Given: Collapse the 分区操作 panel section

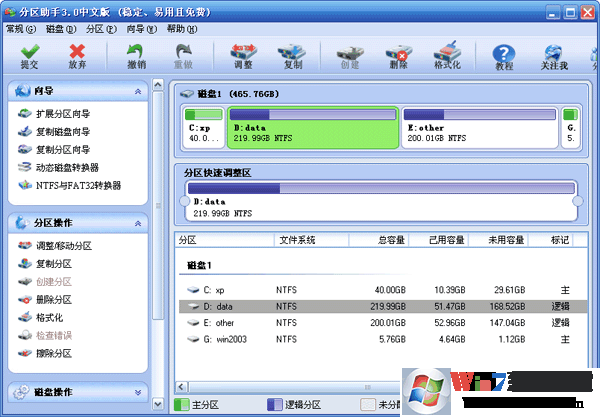Looking at the screenshot, I should (x=137, y=222).
